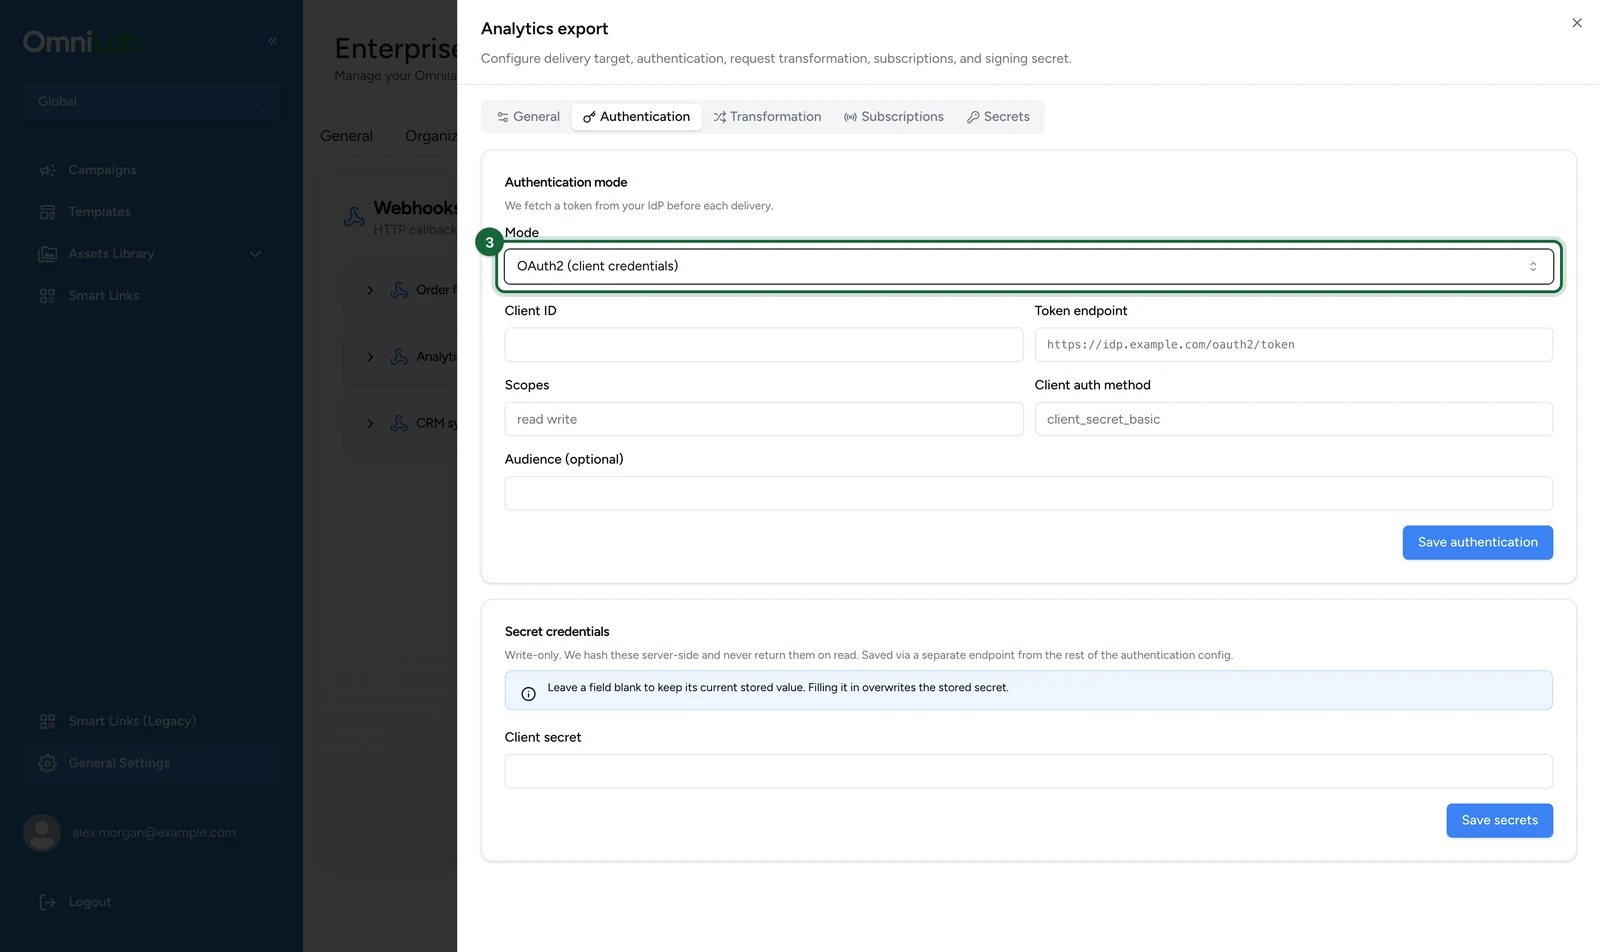Click the info icon in blank-field notice
Image resolution: width=1600 pixels, height=952 pixels.
tap(528, 694)
